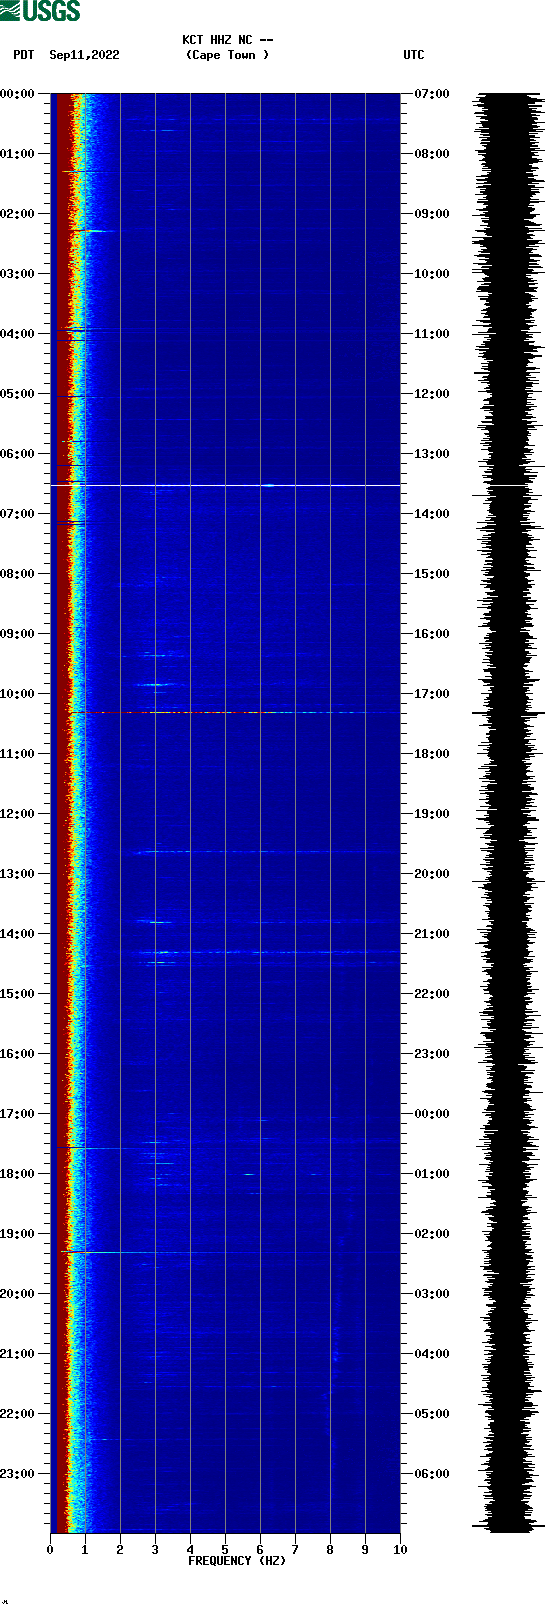Click the 'Sep11,2022' date text
Image resolution: width=552 pixels, height=1613 pixels.
point(84,55)
